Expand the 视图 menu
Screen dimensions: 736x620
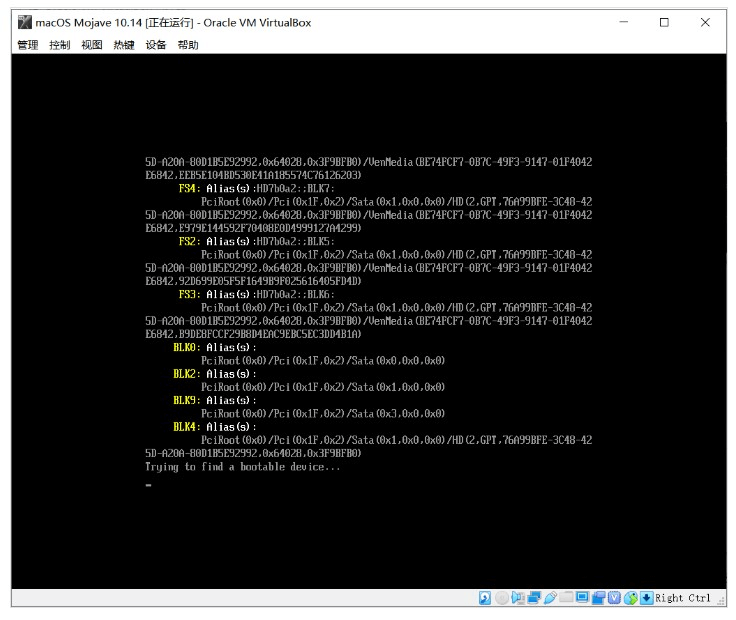click(x=92, y=45)
